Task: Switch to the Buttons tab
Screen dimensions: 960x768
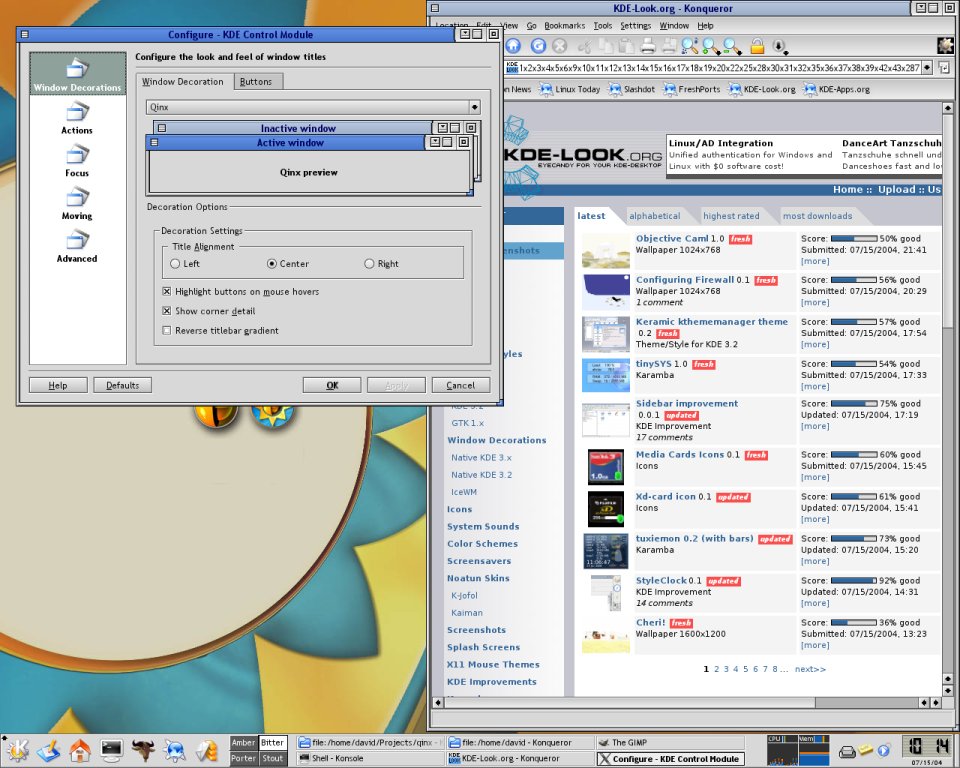Action: [256, 81]
